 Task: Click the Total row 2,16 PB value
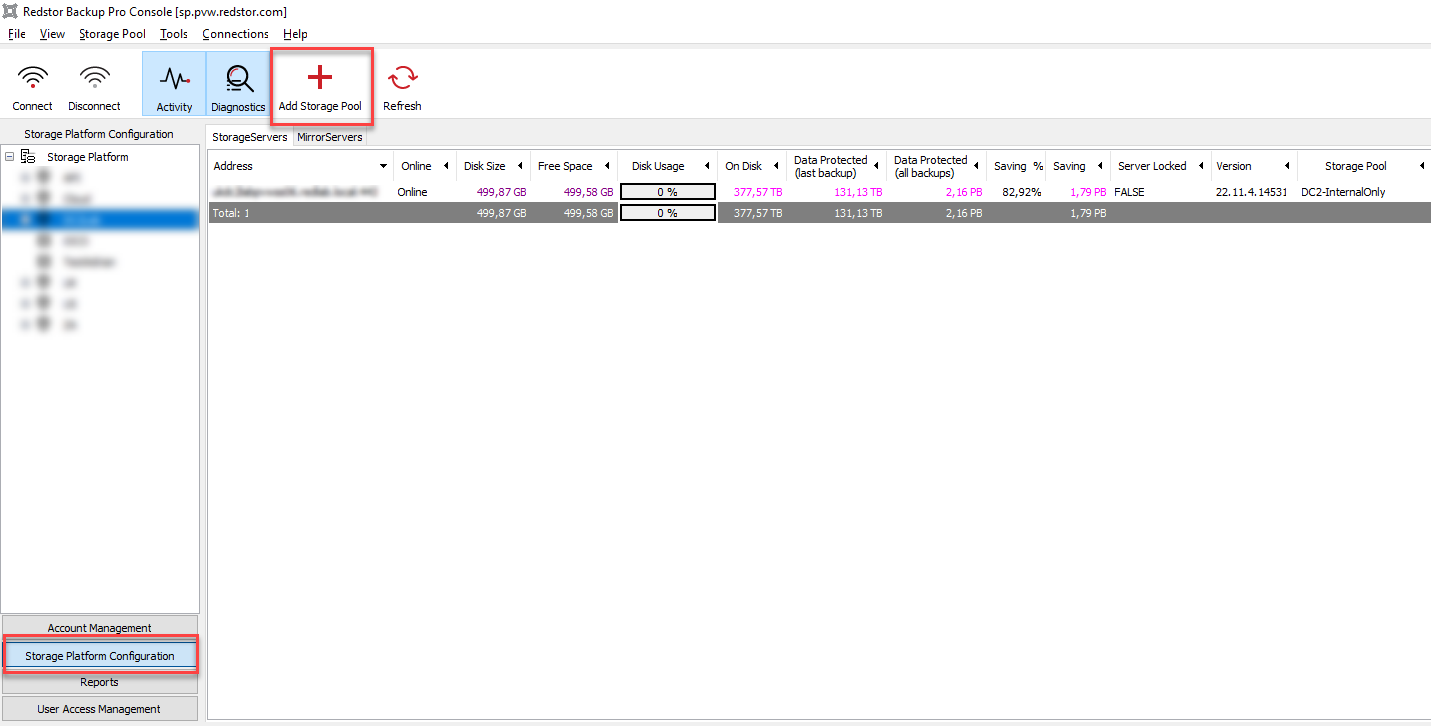click(964, 213)
